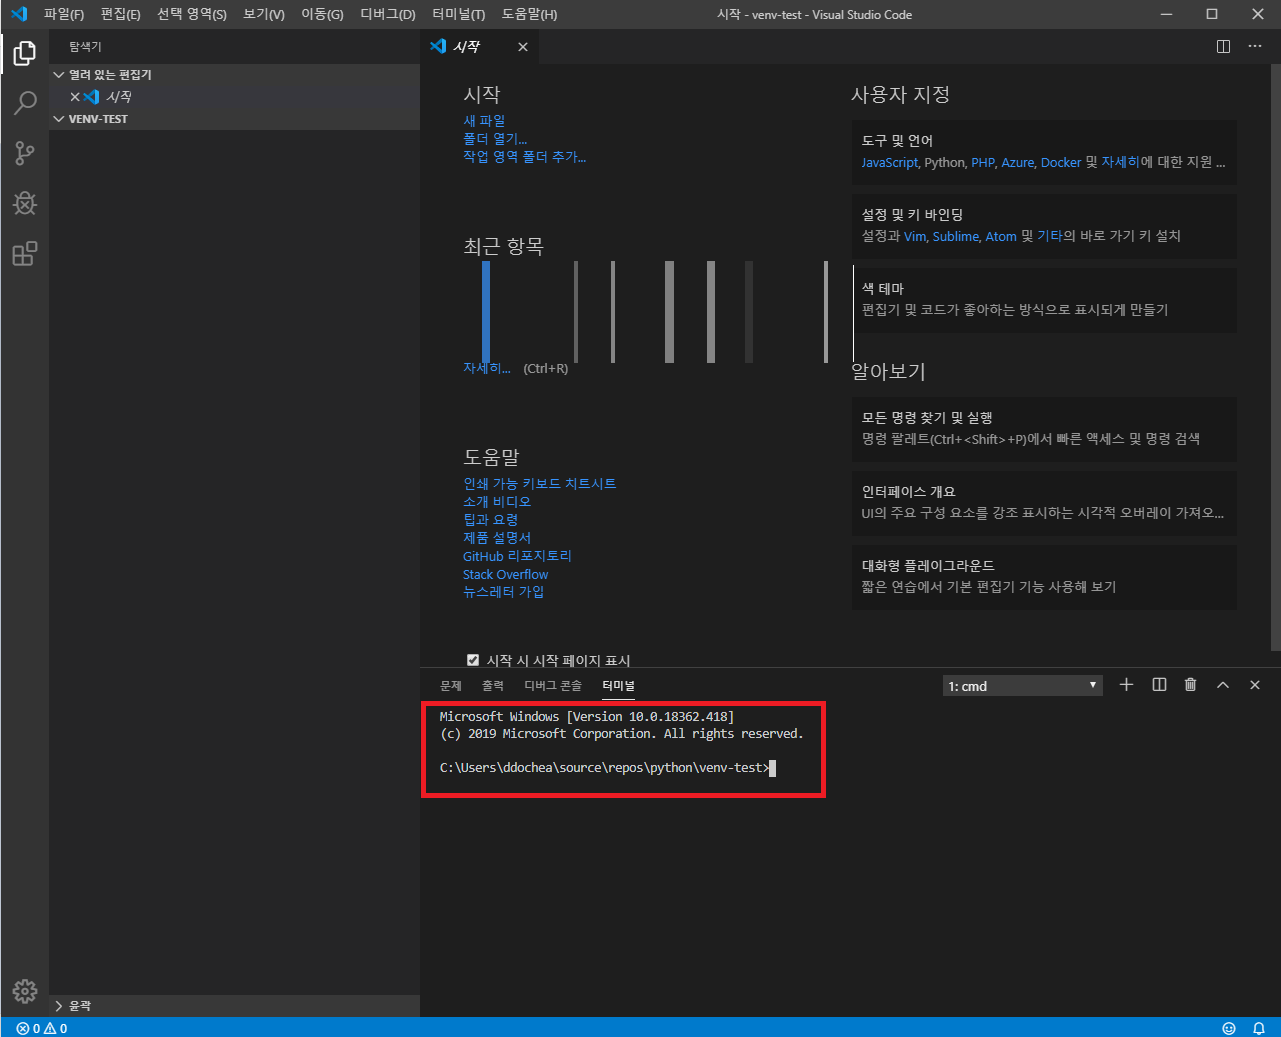Create a new terminal with plus icon
Viewport: 1281px width, 1037px height.
[1126, 685]
